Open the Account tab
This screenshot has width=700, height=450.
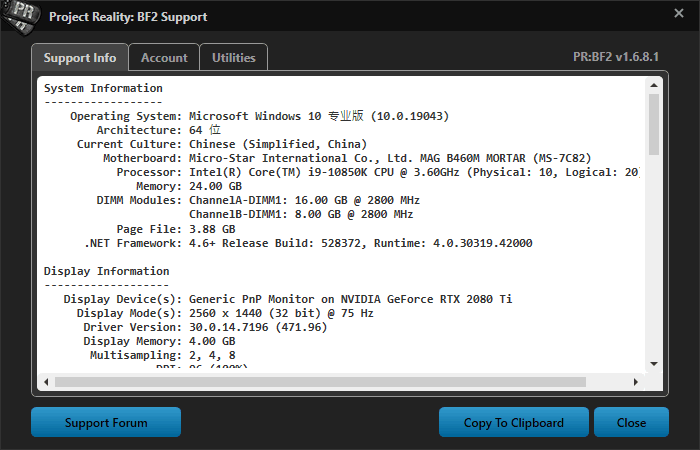164,58
